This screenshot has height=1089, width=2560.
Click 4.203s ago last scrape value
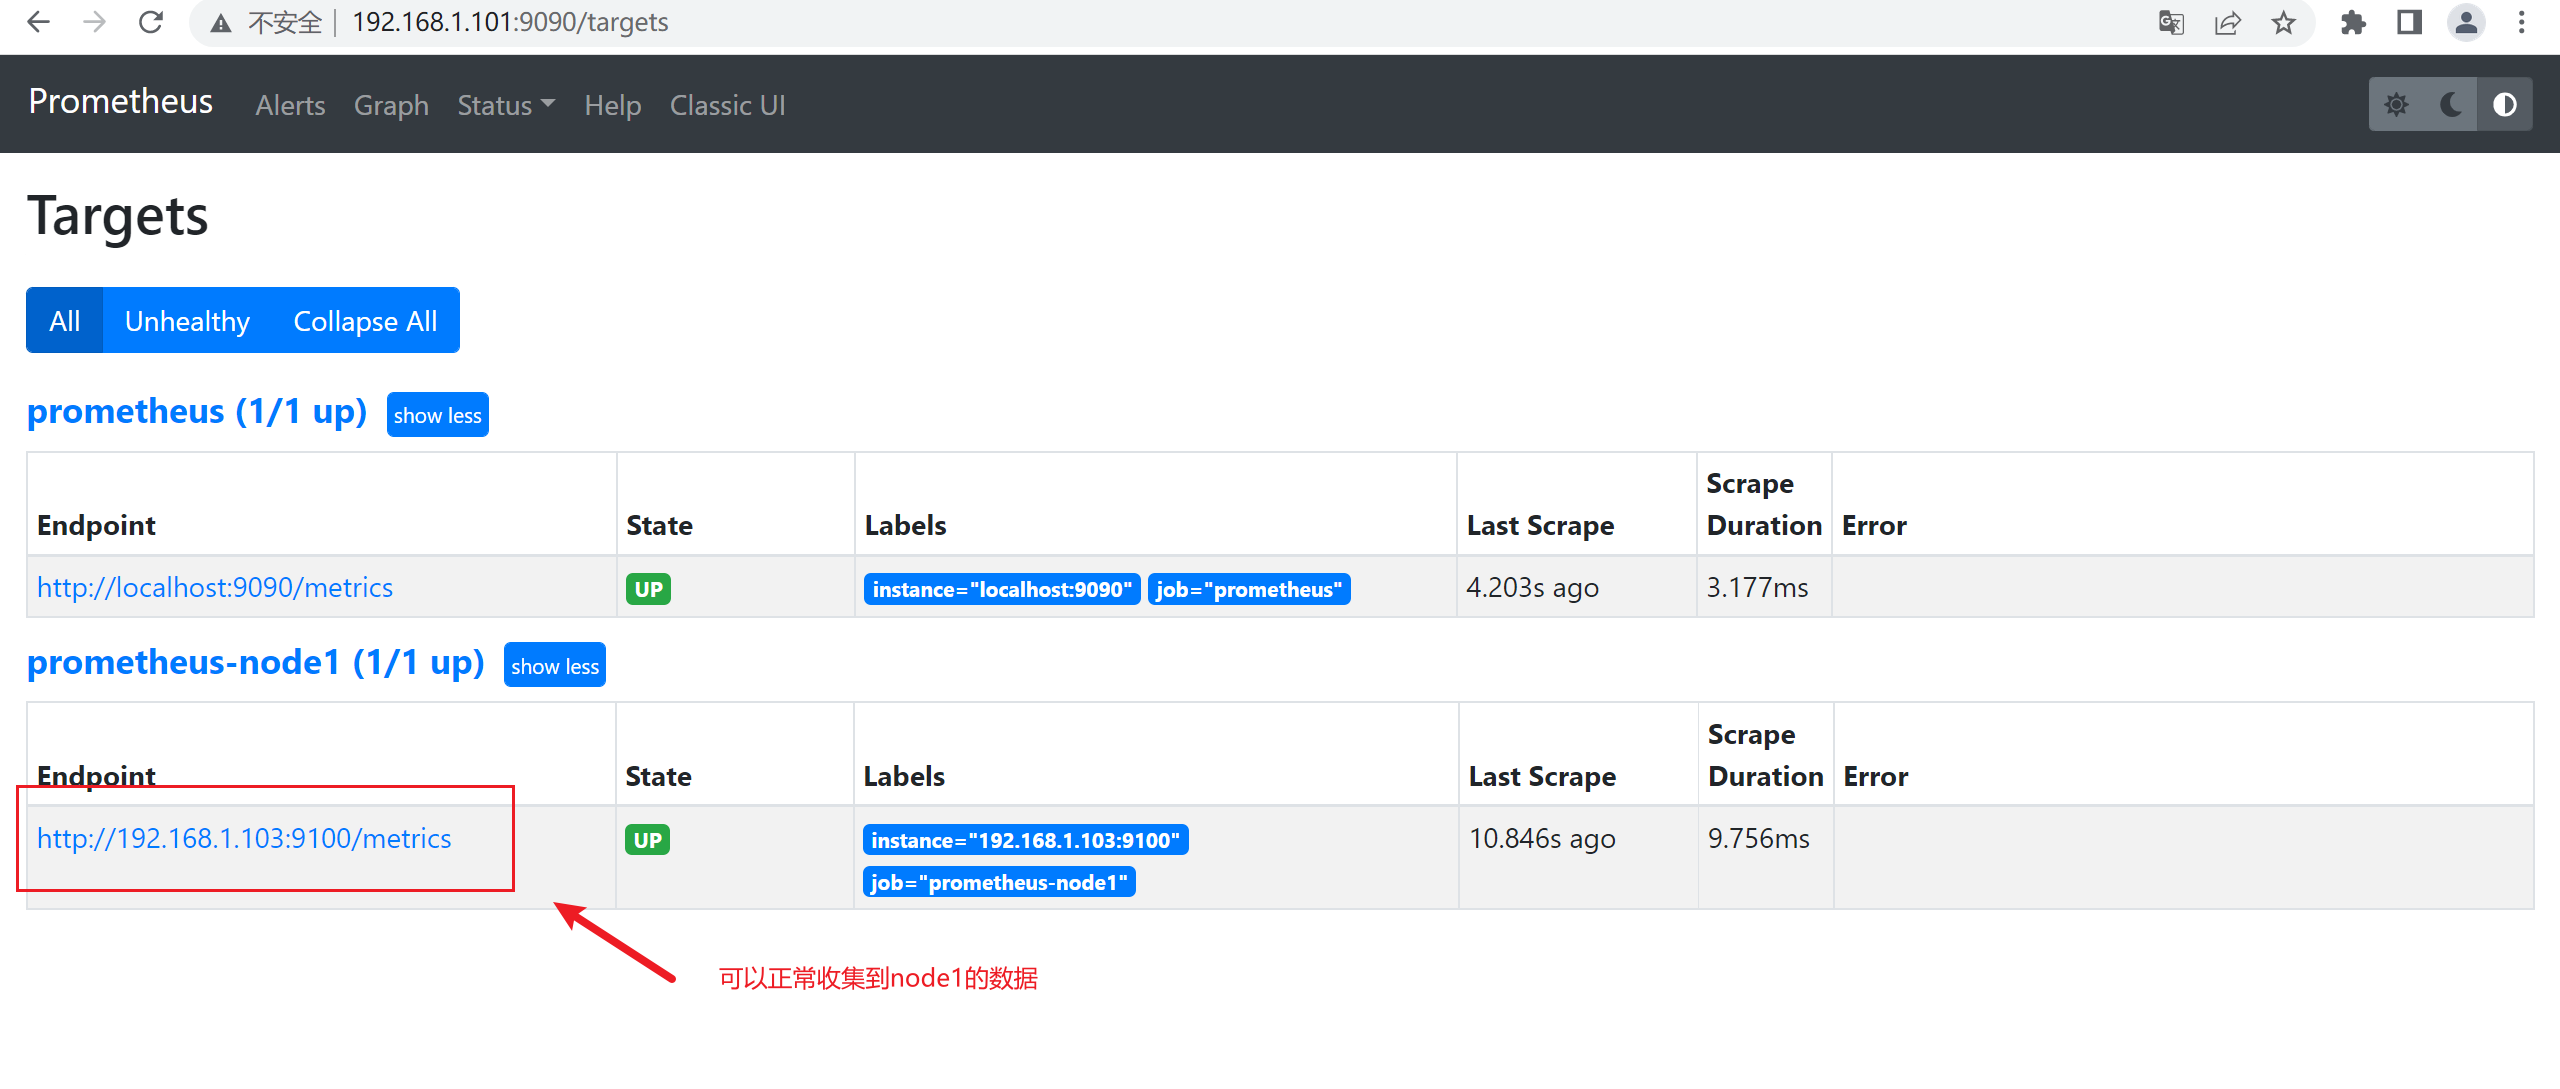(x=1532, y=588)
